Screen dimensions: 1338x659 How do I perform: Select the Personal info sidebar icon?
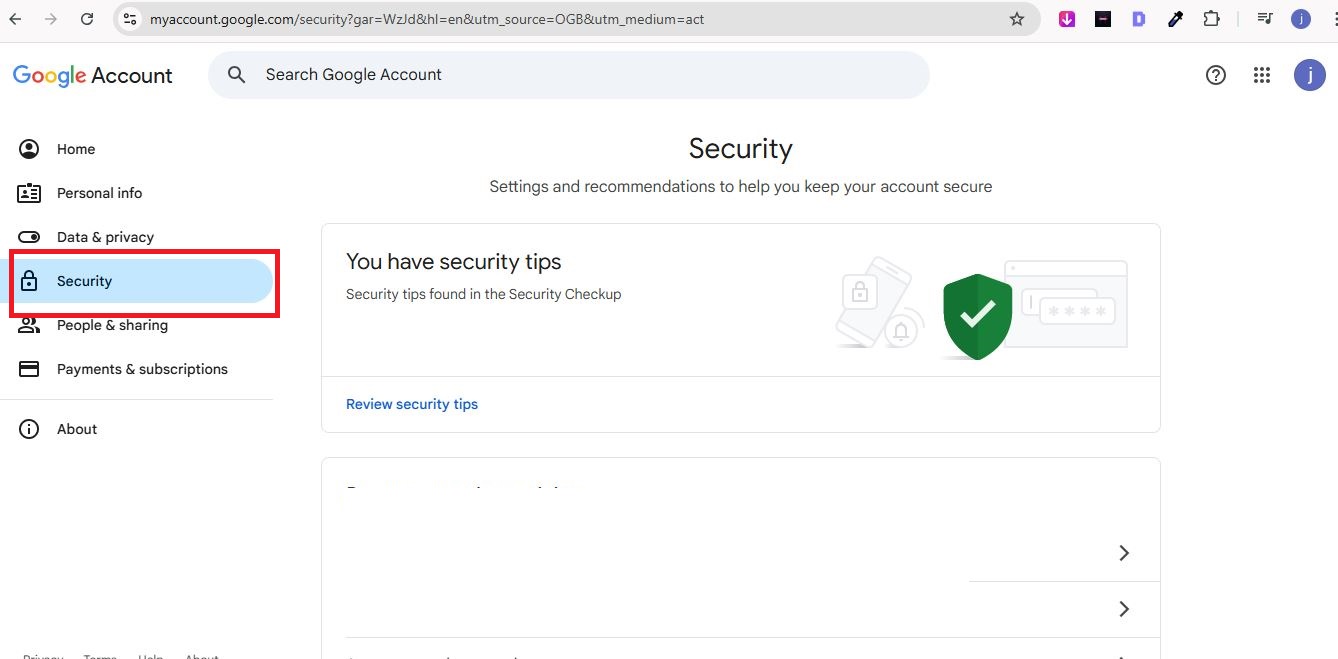coord(28,192)
